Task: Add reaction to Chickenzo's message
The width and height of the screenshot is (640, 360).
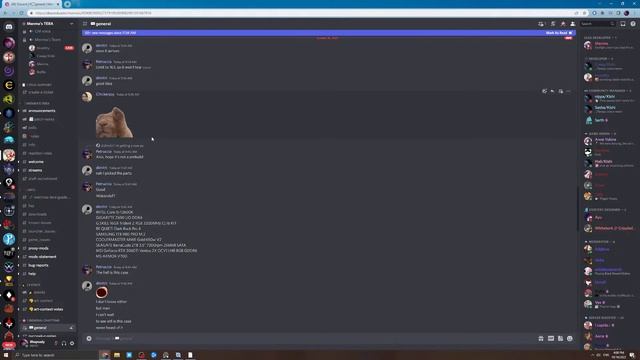Action: tap(544, 91)
